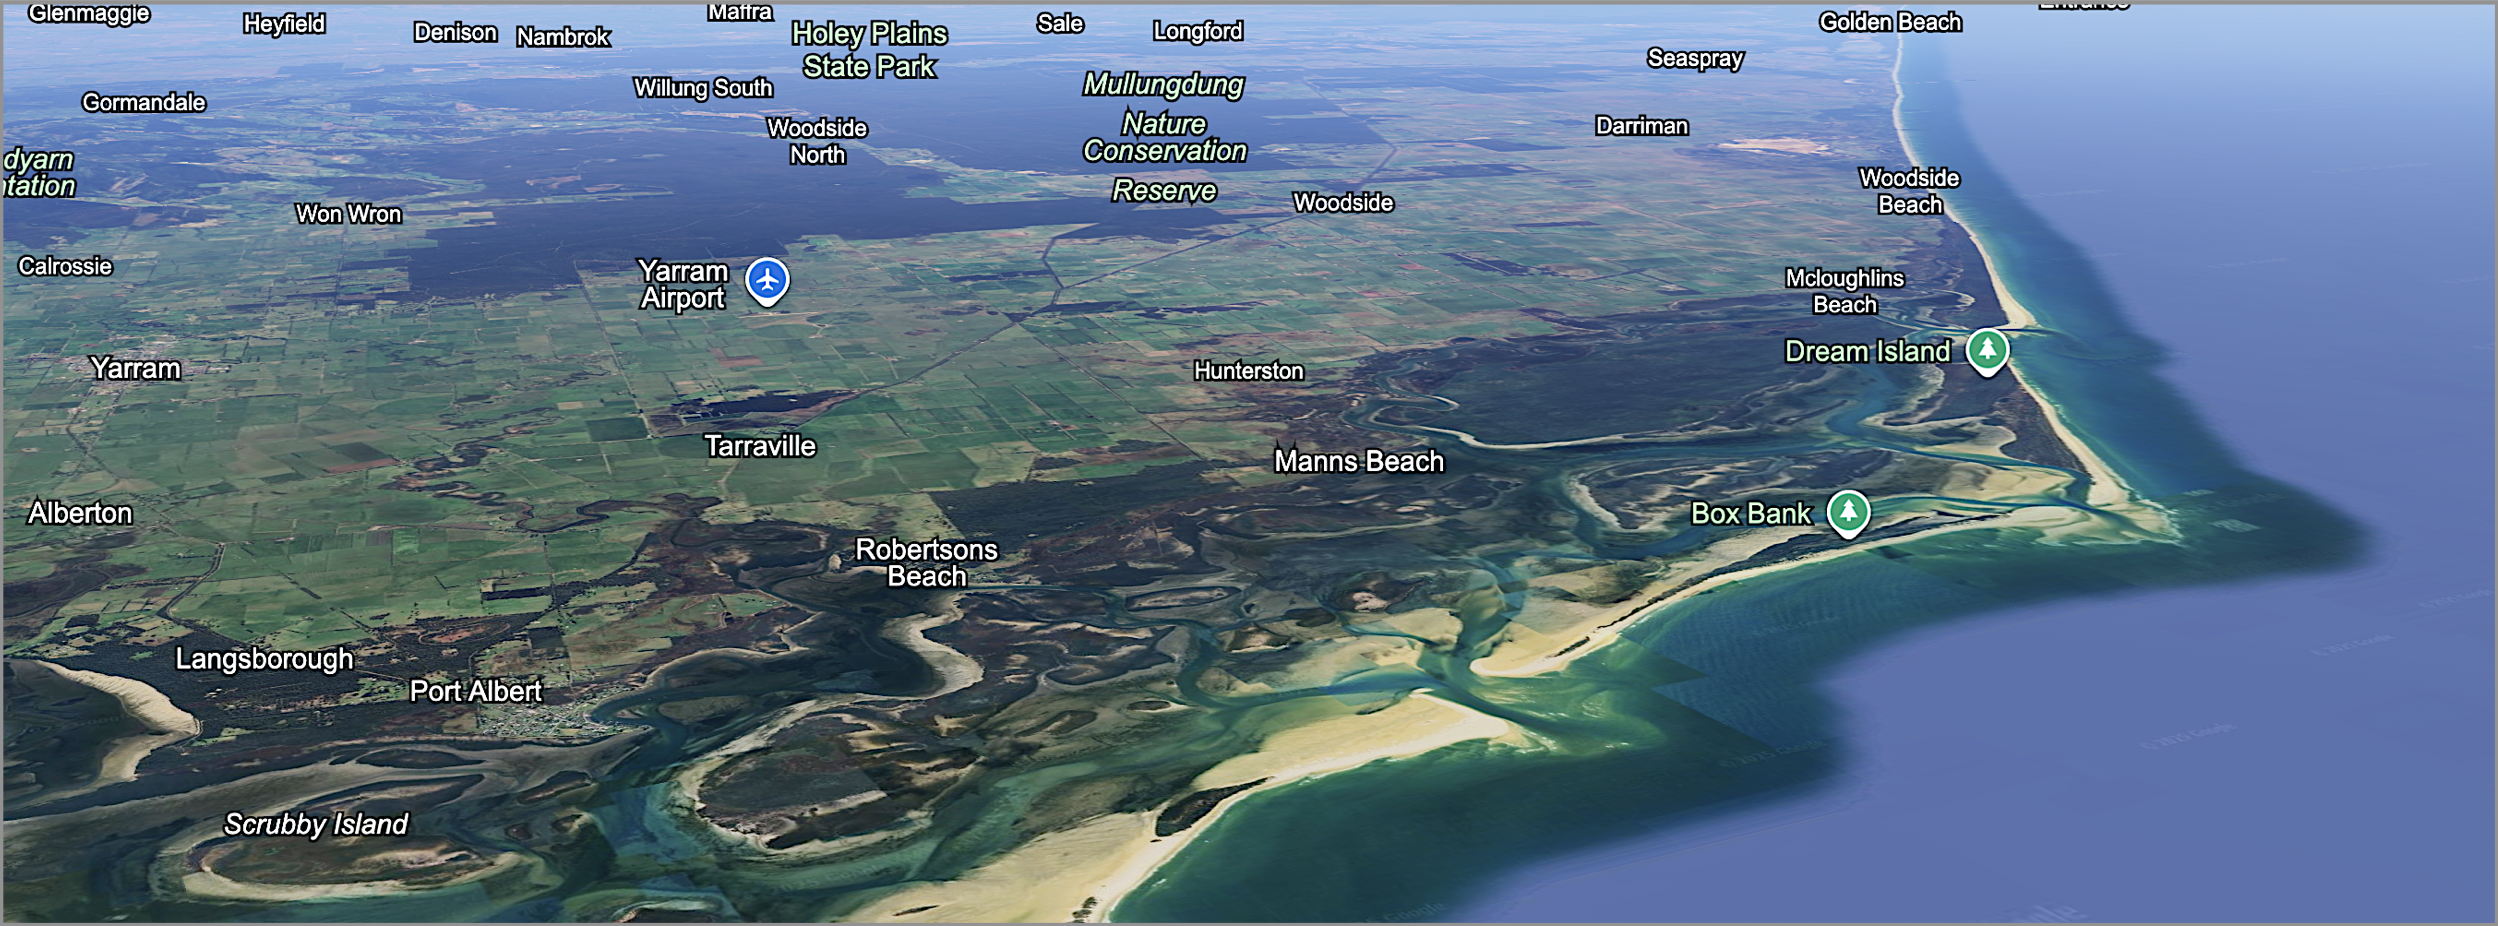Open the Box Bank park marker
This screenshot has height=926, width=2498.
pos(1847,512)
